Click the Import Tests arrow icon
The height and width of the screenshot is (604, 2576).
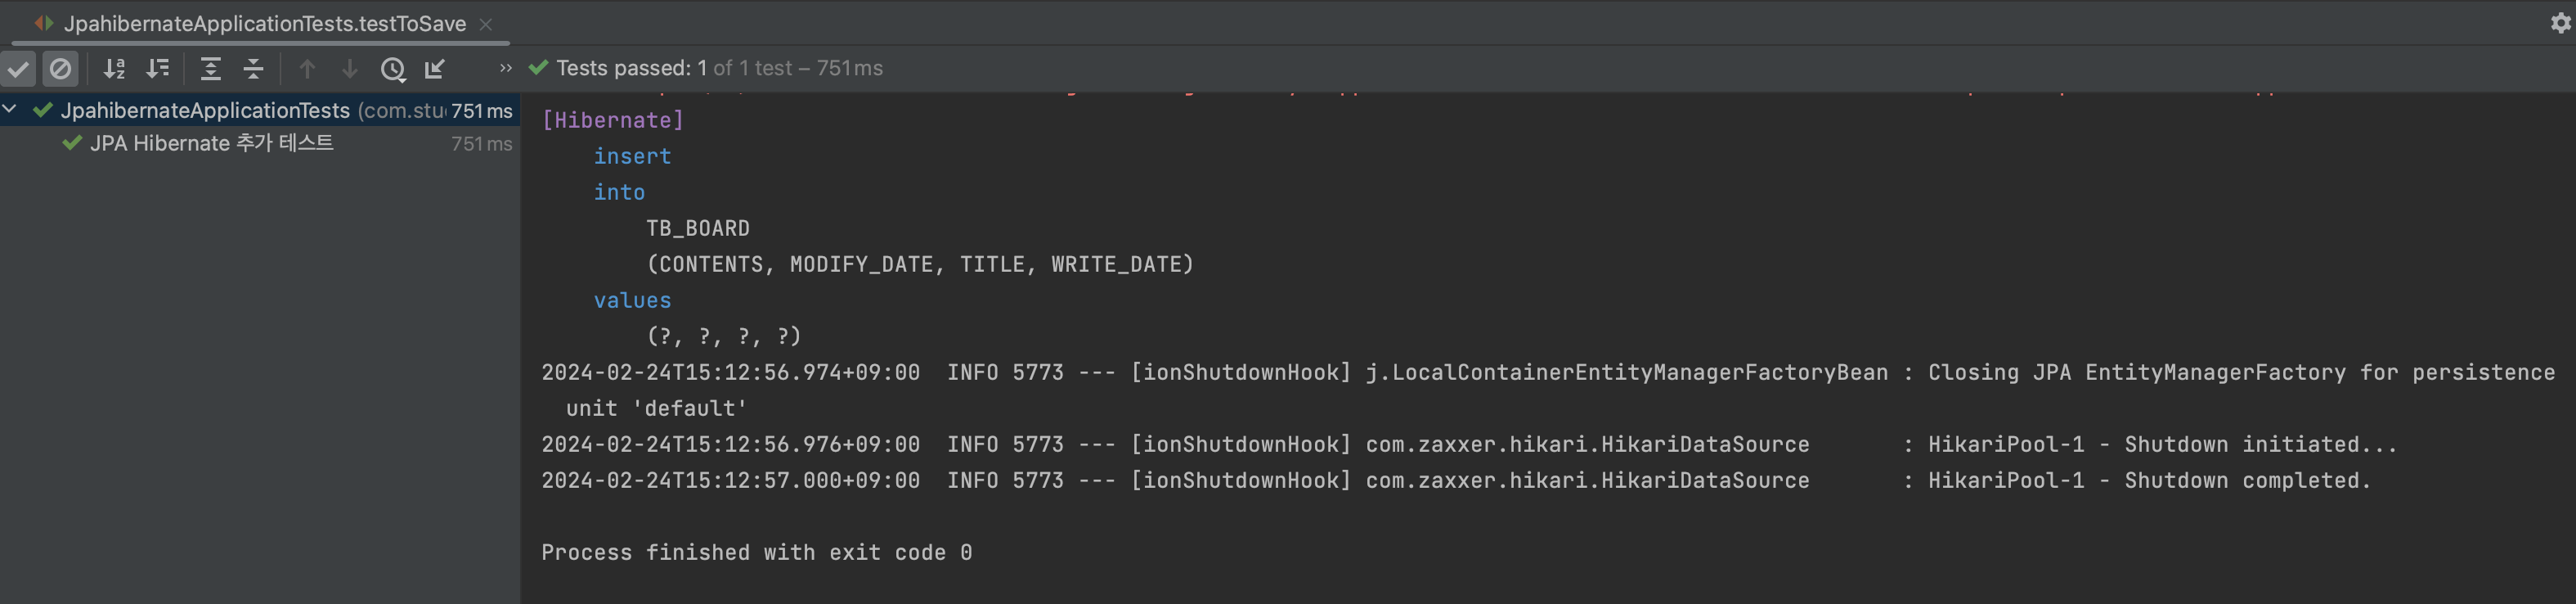[435, 68]
